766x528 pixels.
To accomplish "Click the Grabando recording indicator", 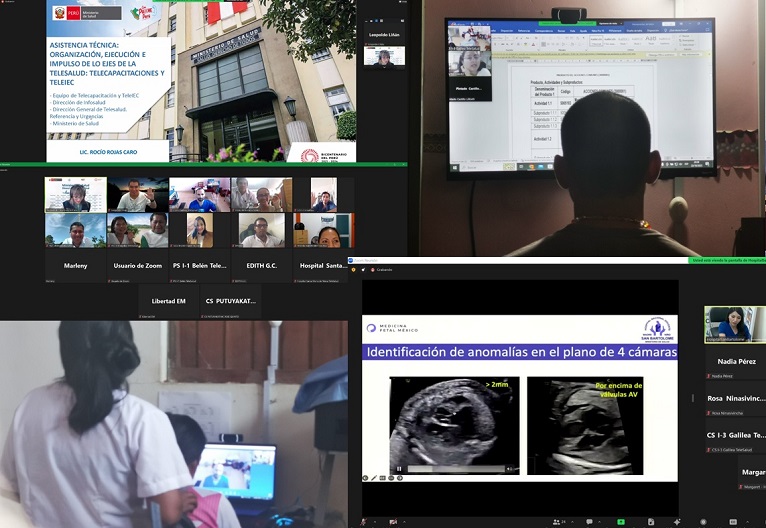I will point(382,270).
